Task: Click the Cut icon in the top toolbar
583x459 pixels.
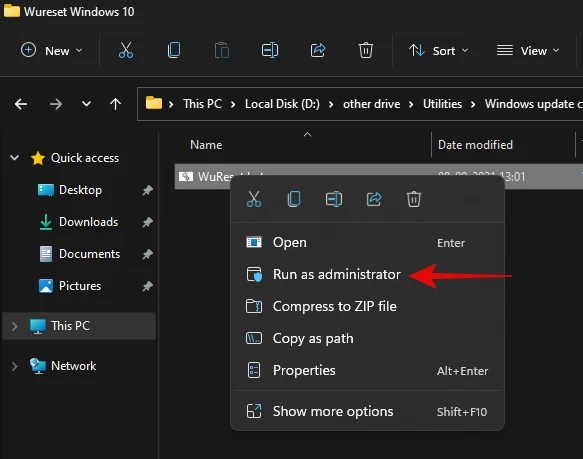Action: coord(126,50)
